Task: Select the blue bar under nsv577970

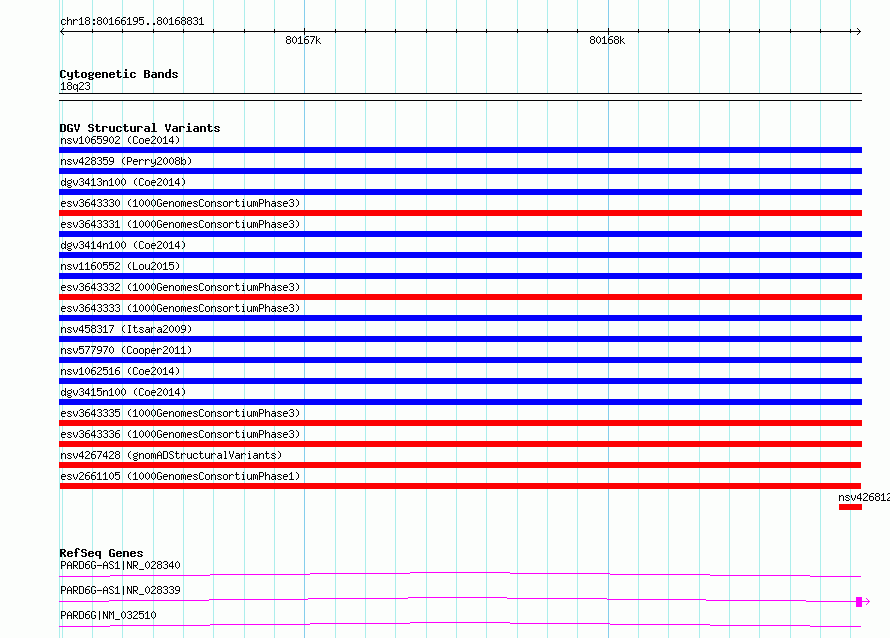Action: (460, 360)
